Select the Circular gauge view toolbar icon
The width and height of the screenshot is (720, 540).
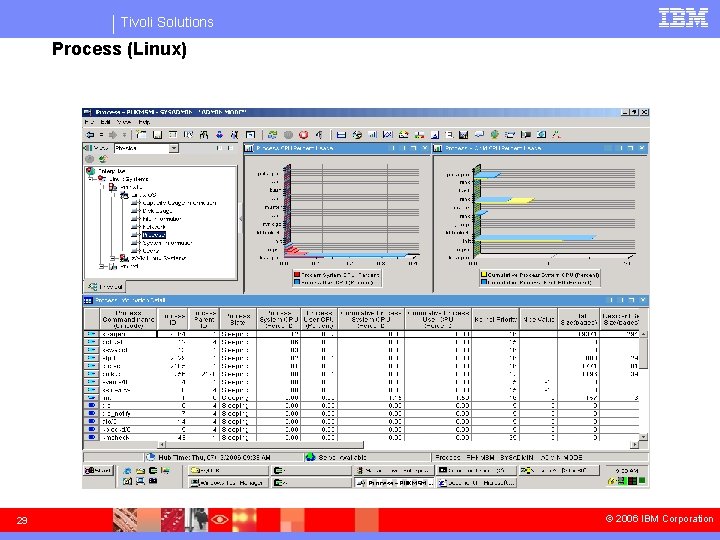tap(404, 135)
